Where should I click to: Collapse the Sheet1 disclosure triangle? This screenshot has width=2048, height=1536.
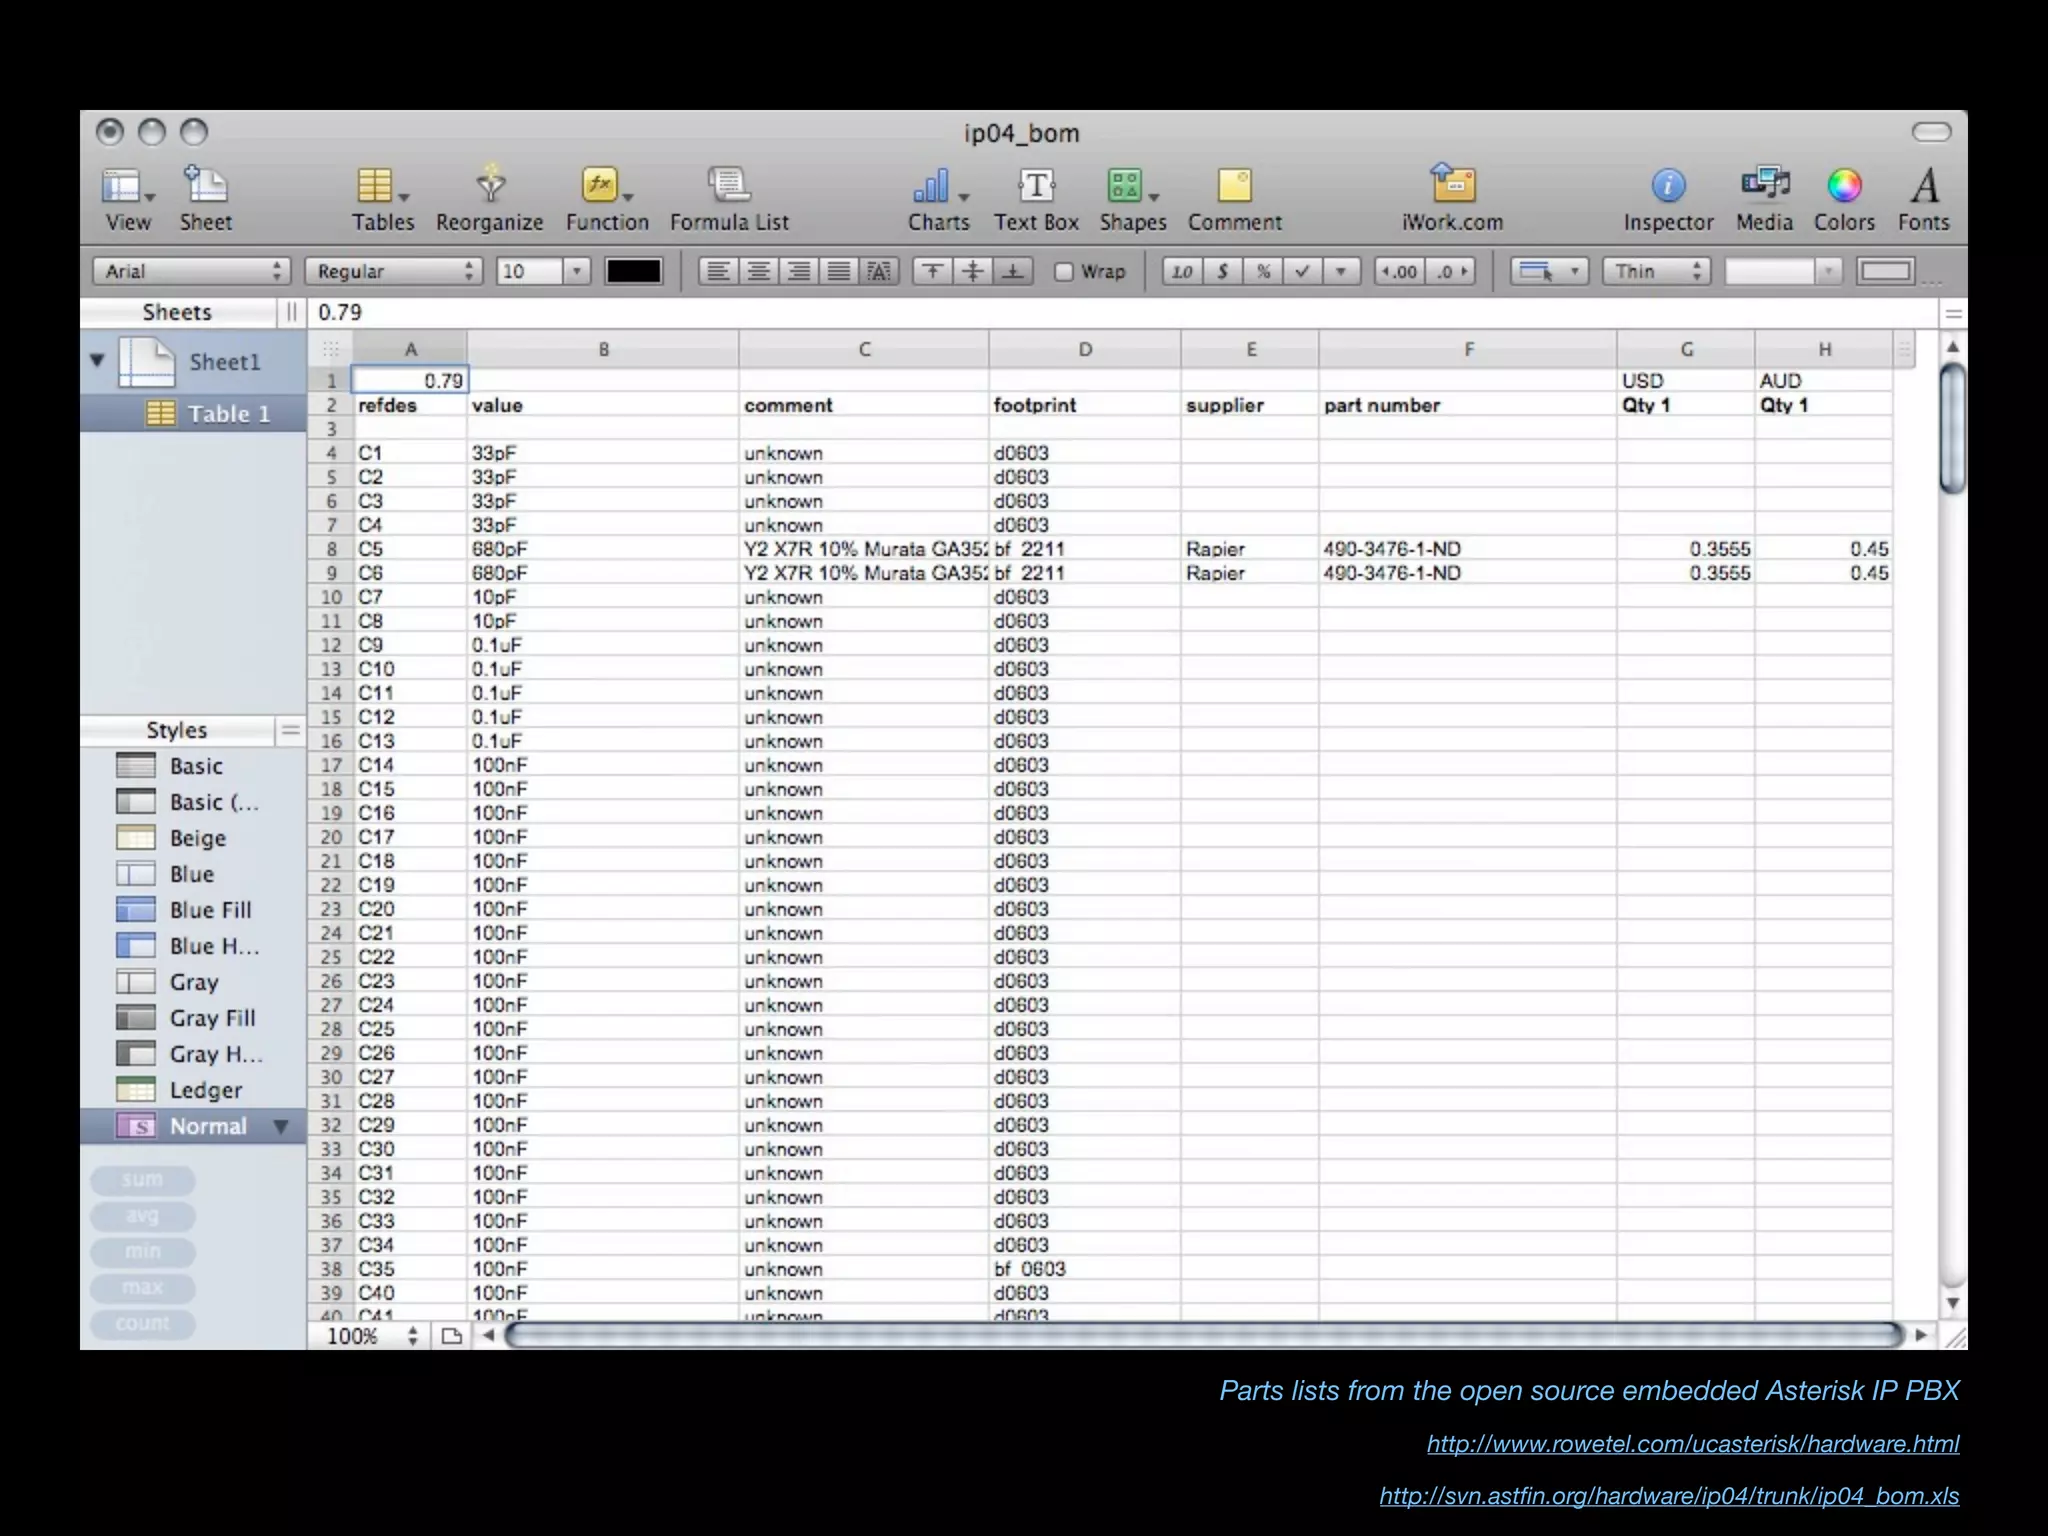click(x=97, y=360)
